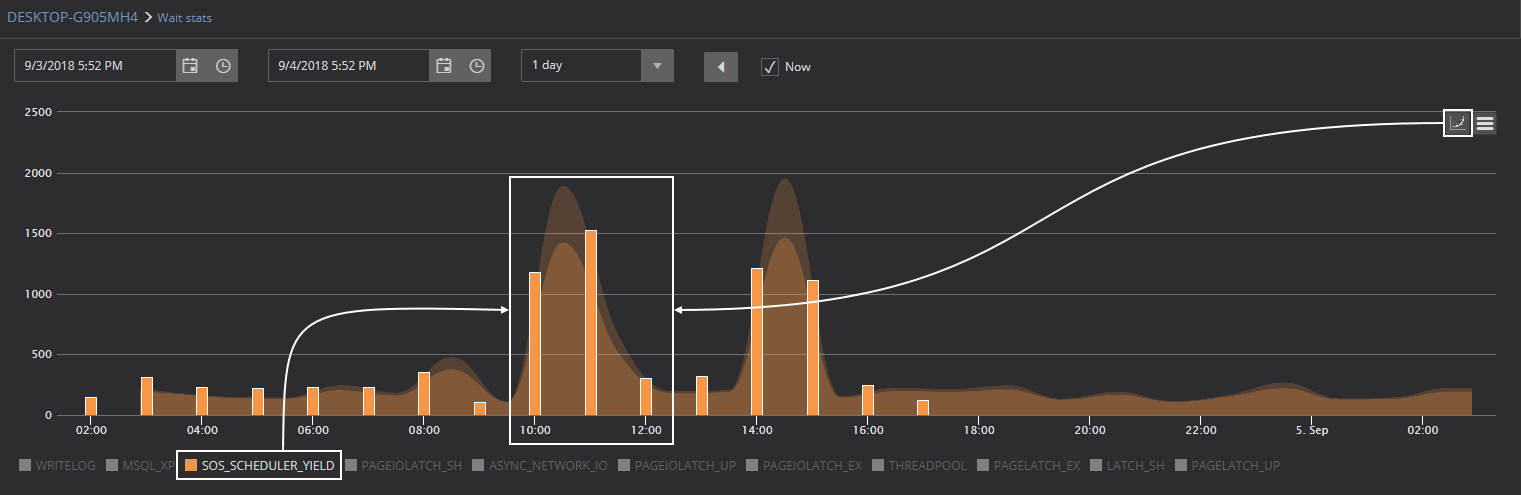Toggle the Now checkbox
Image resolution: width=1521 pixels, height=495 pixels.
769,67
